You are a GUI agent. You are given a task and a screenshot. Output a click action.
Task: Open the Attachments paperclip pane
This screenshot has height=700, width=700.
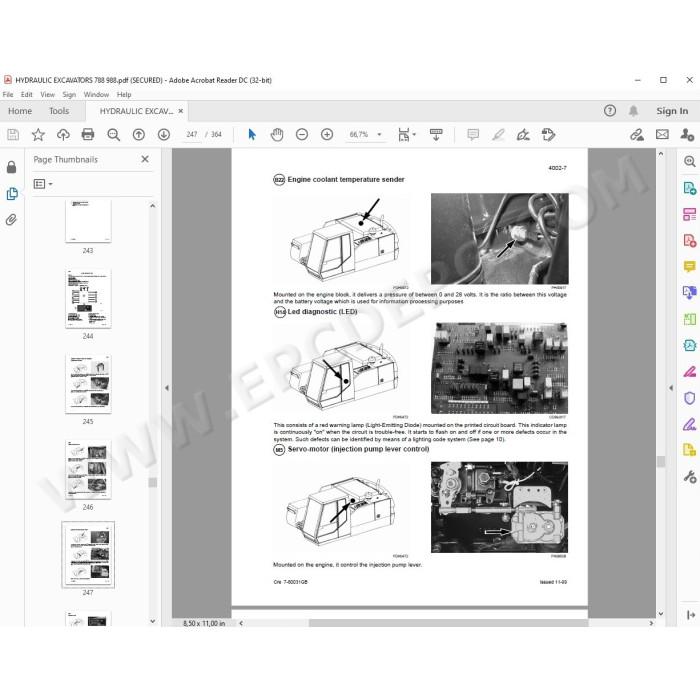(12, 219)
